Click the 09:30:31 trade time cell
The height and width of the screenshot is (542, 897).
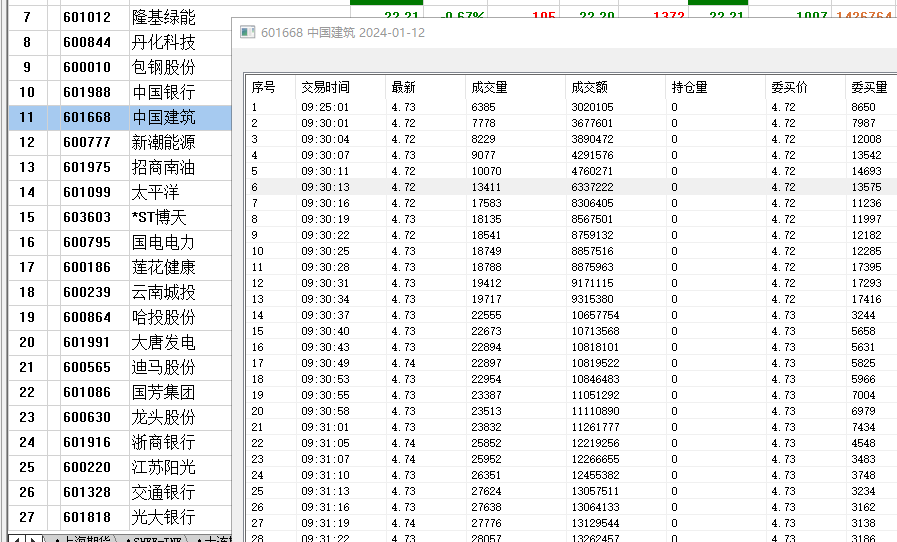pyautogui.click(x=325, y=283)
